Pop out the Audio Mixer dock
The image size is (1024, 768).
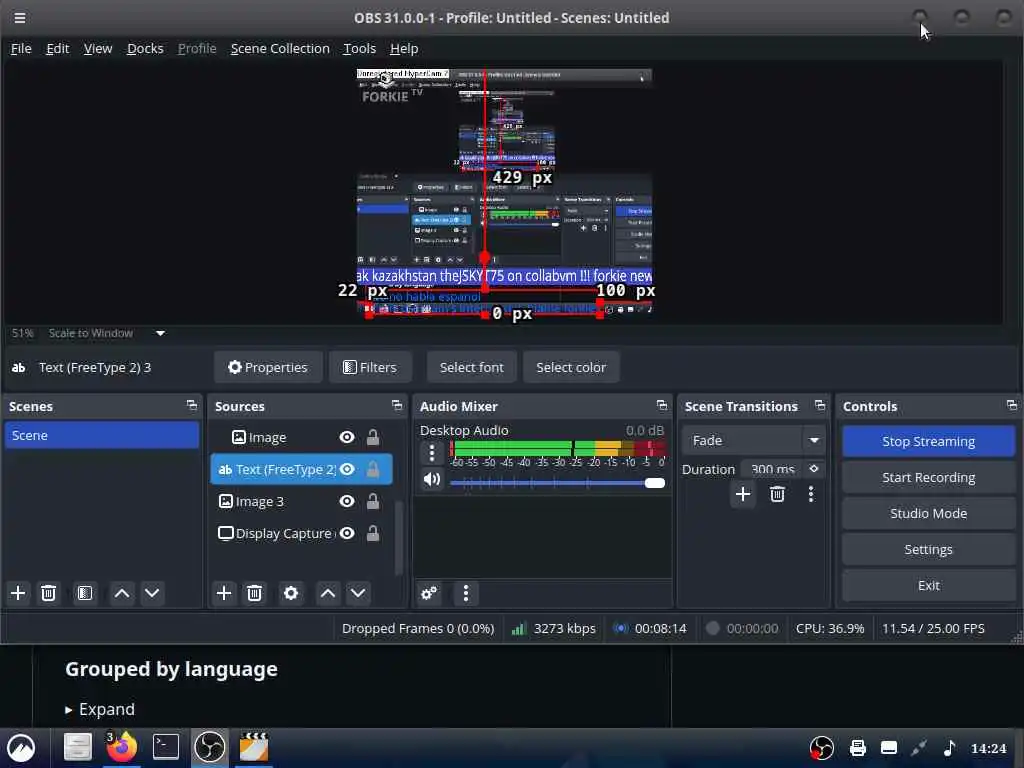click(662, 406)
